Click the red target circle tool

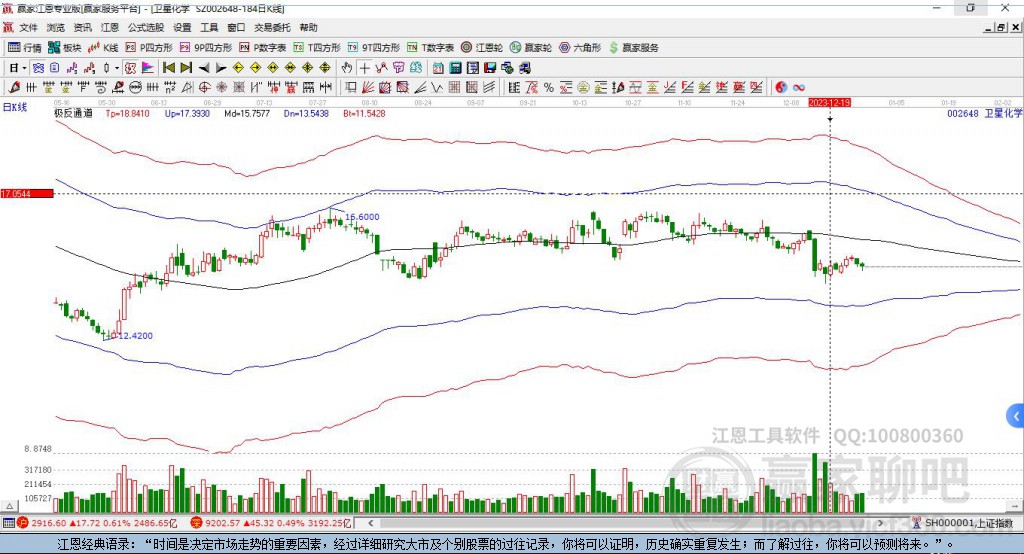pos(204,87)
